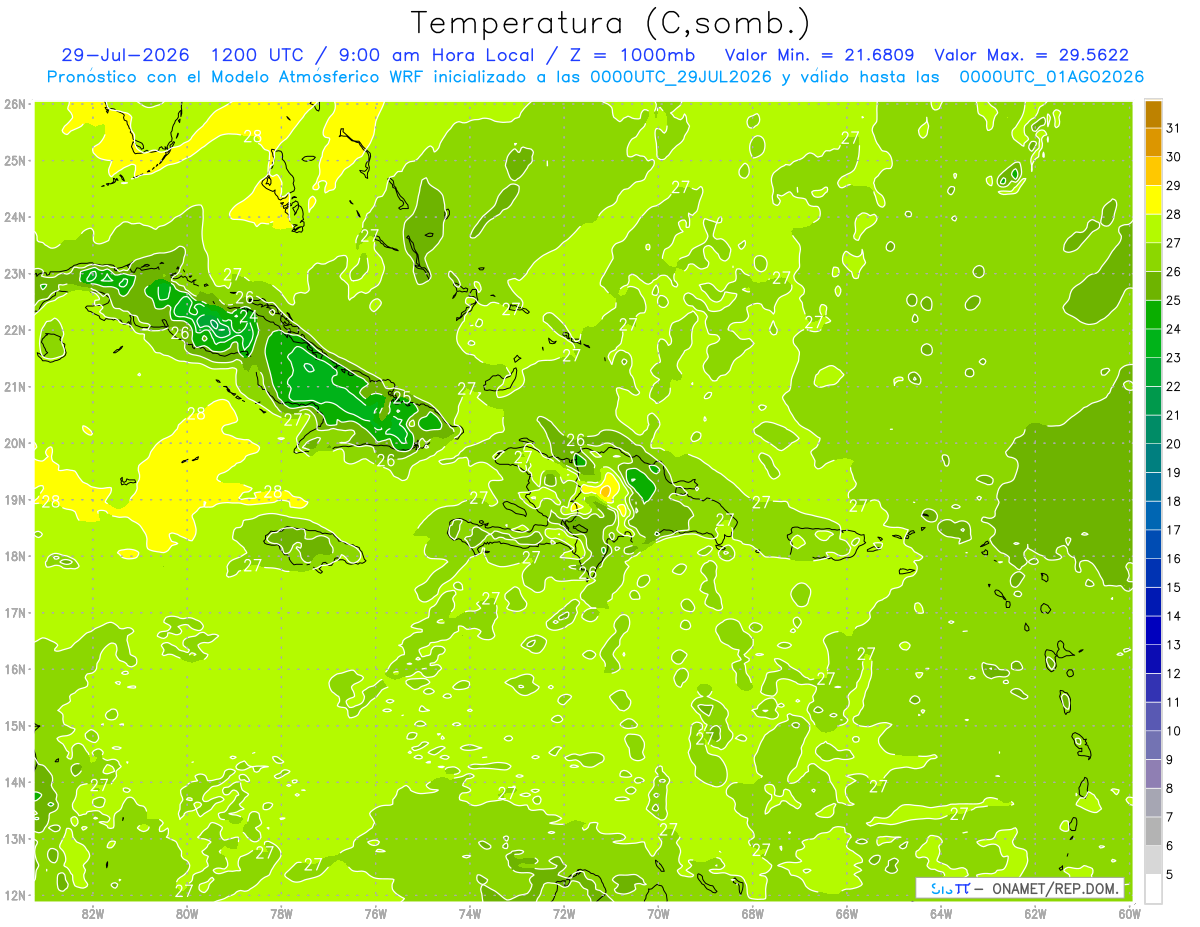Click the '74W' longitude axis label
Image resolution: width=1200 pixels, height=927 pixels.
pyautogui.click(x=470, y=913)
